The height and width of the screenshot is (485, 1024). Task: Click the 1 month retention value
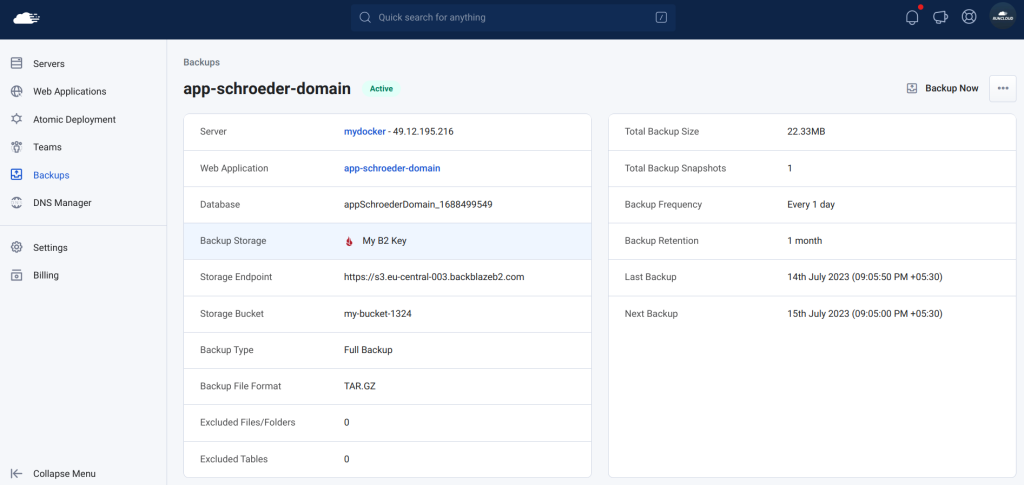point(805,241)
